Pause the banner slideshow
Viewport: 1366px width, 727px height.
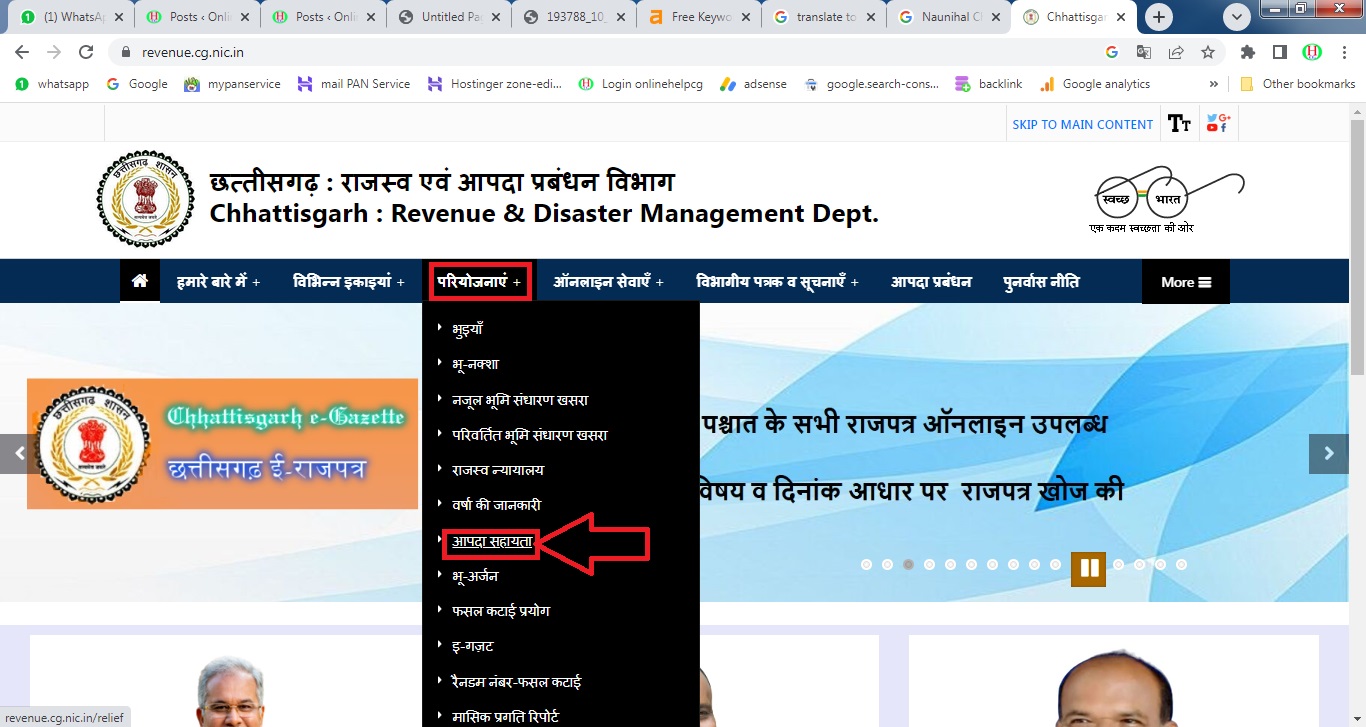pyautogui.click(x=1089, y=569)
